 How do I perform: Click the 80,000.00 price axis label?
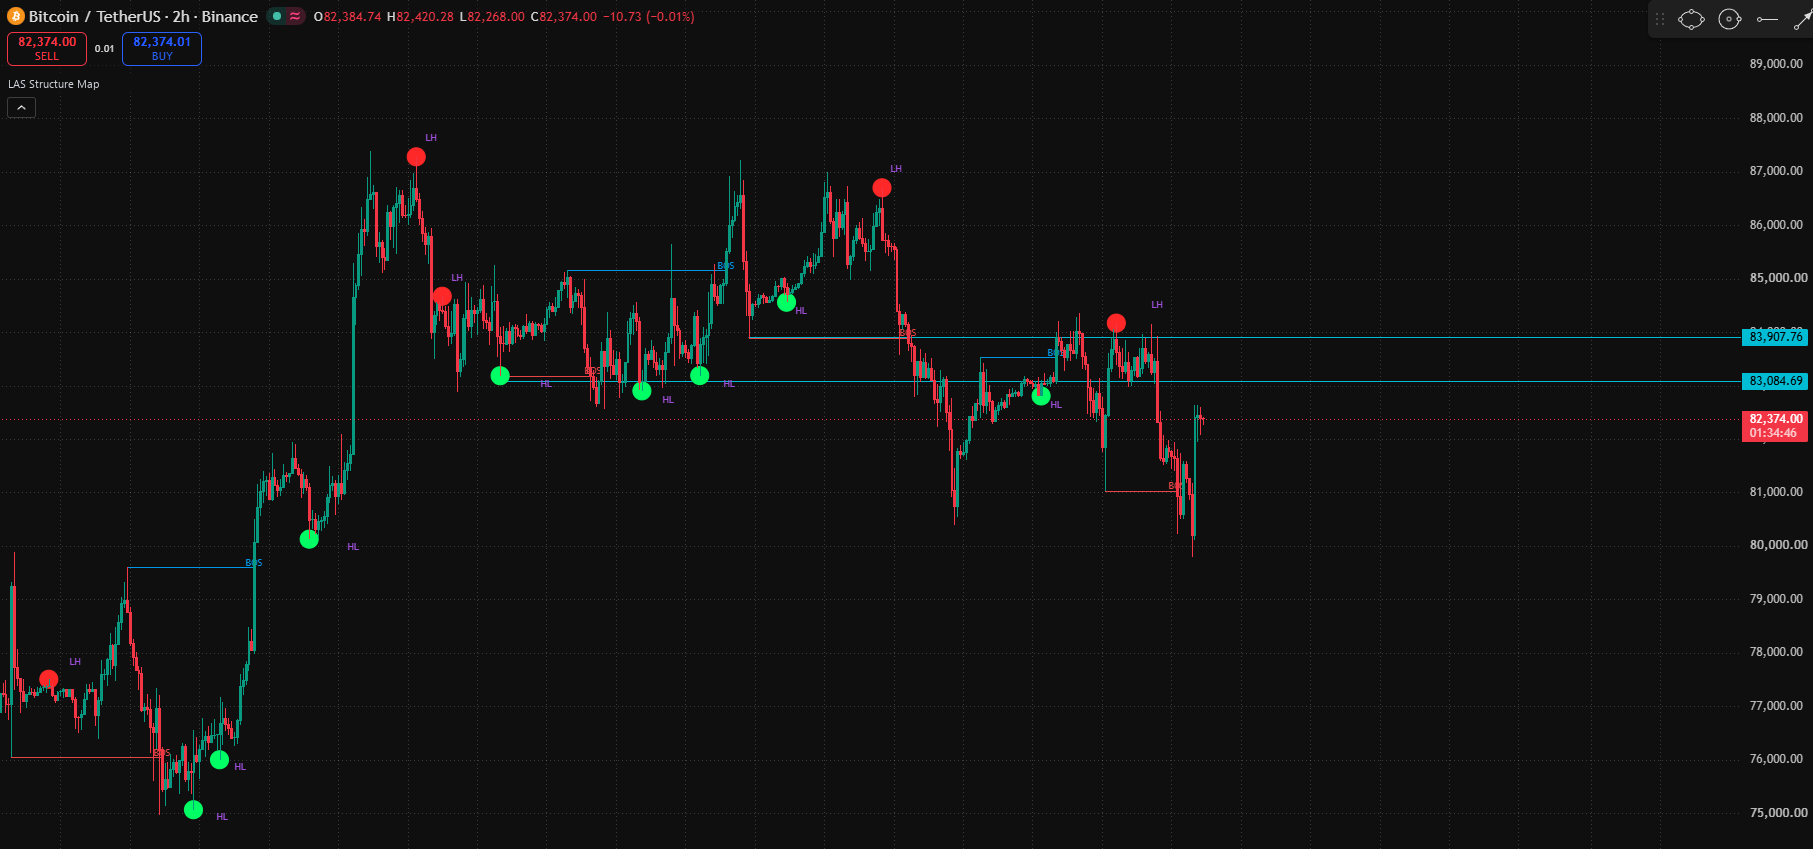click(1778, 545)
